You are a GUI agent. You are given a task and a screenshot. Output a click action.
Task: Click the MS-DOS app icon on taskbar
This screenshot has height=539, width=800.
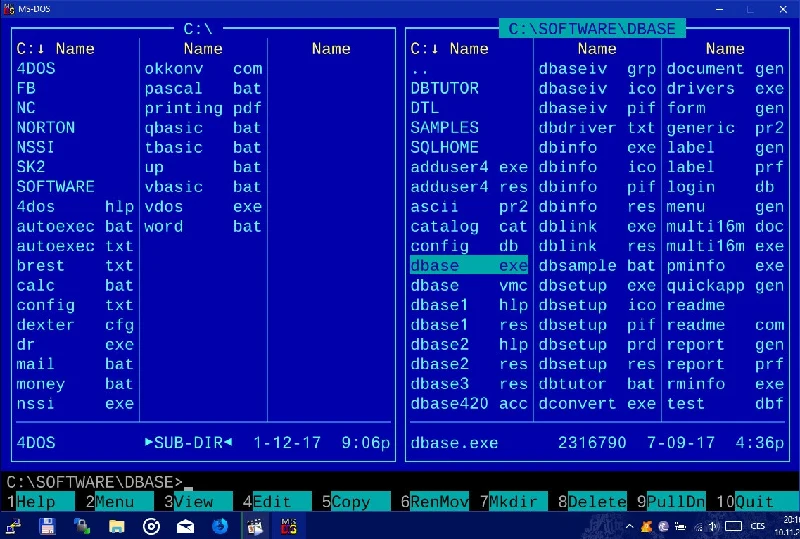289,526
